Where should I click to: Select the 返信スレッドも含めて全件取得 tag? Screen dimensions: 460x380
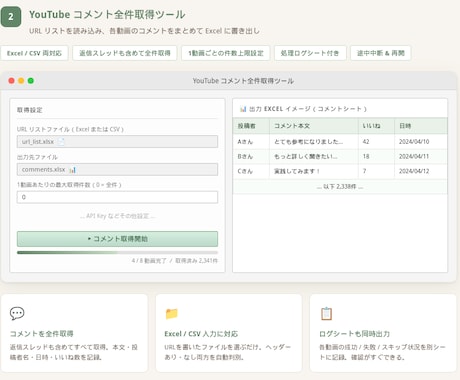125,53
